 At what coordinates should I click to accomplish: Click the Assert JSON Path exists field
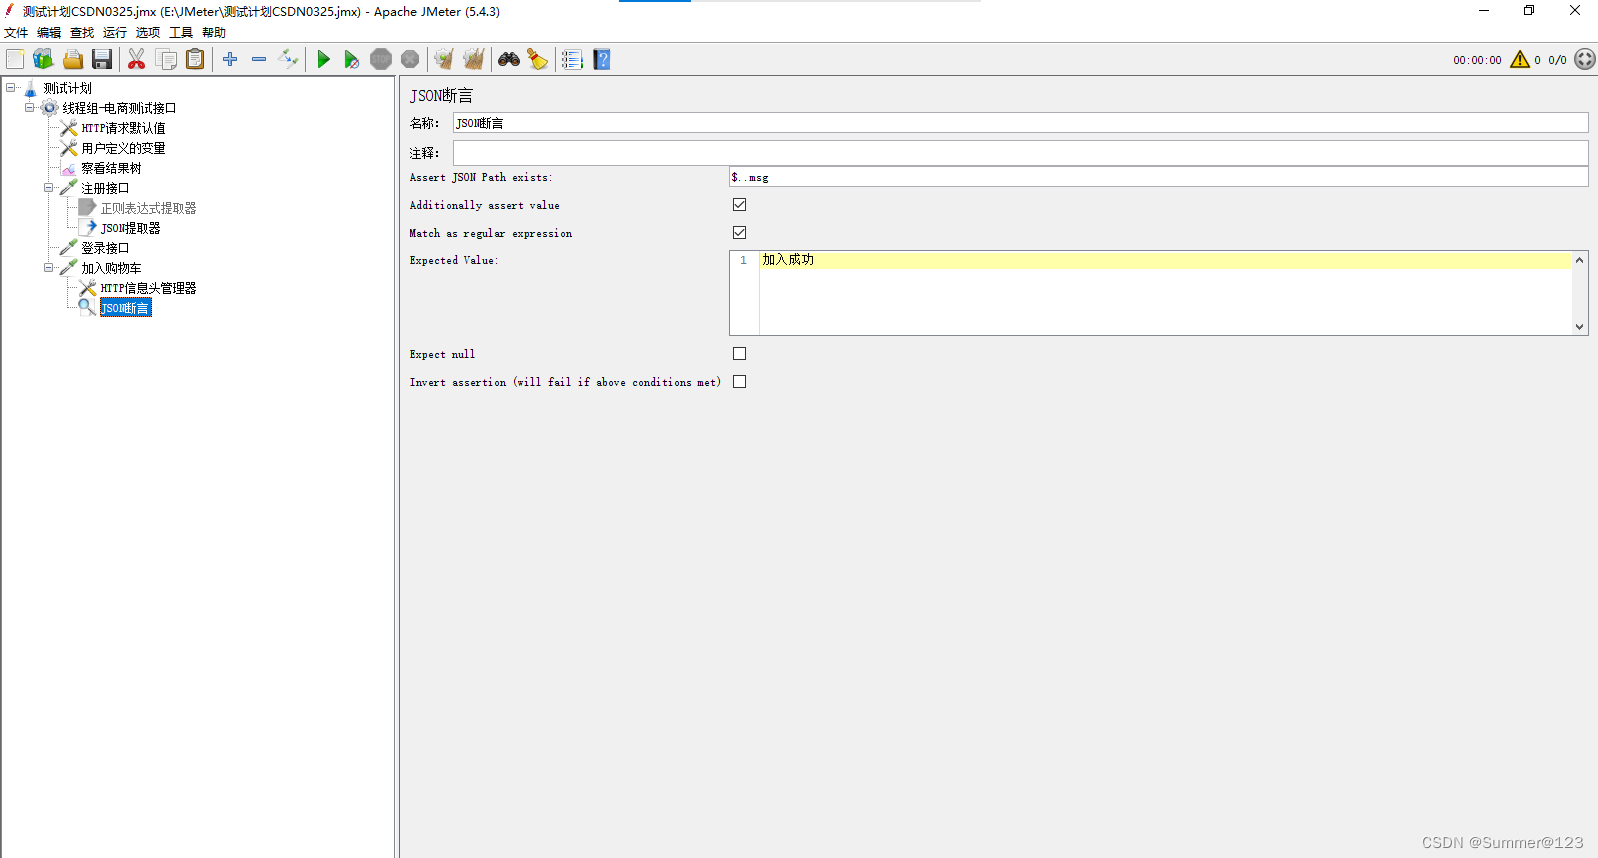[x=1158, y=177]
